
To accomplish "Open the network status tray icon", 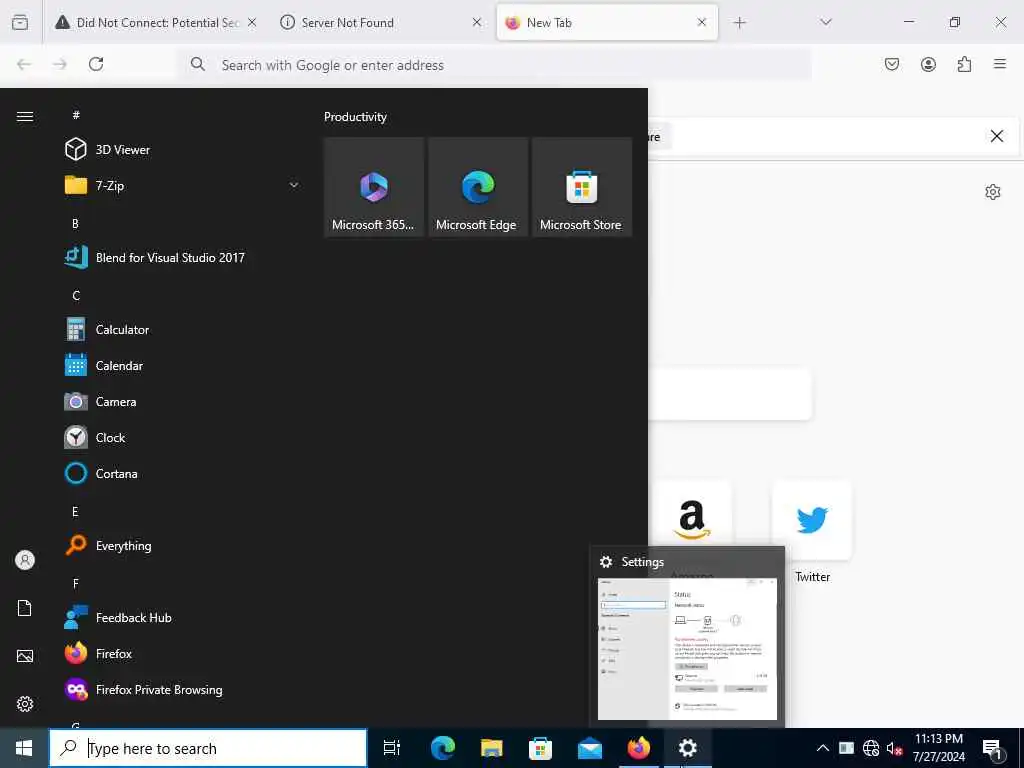I will click(871, 748).
